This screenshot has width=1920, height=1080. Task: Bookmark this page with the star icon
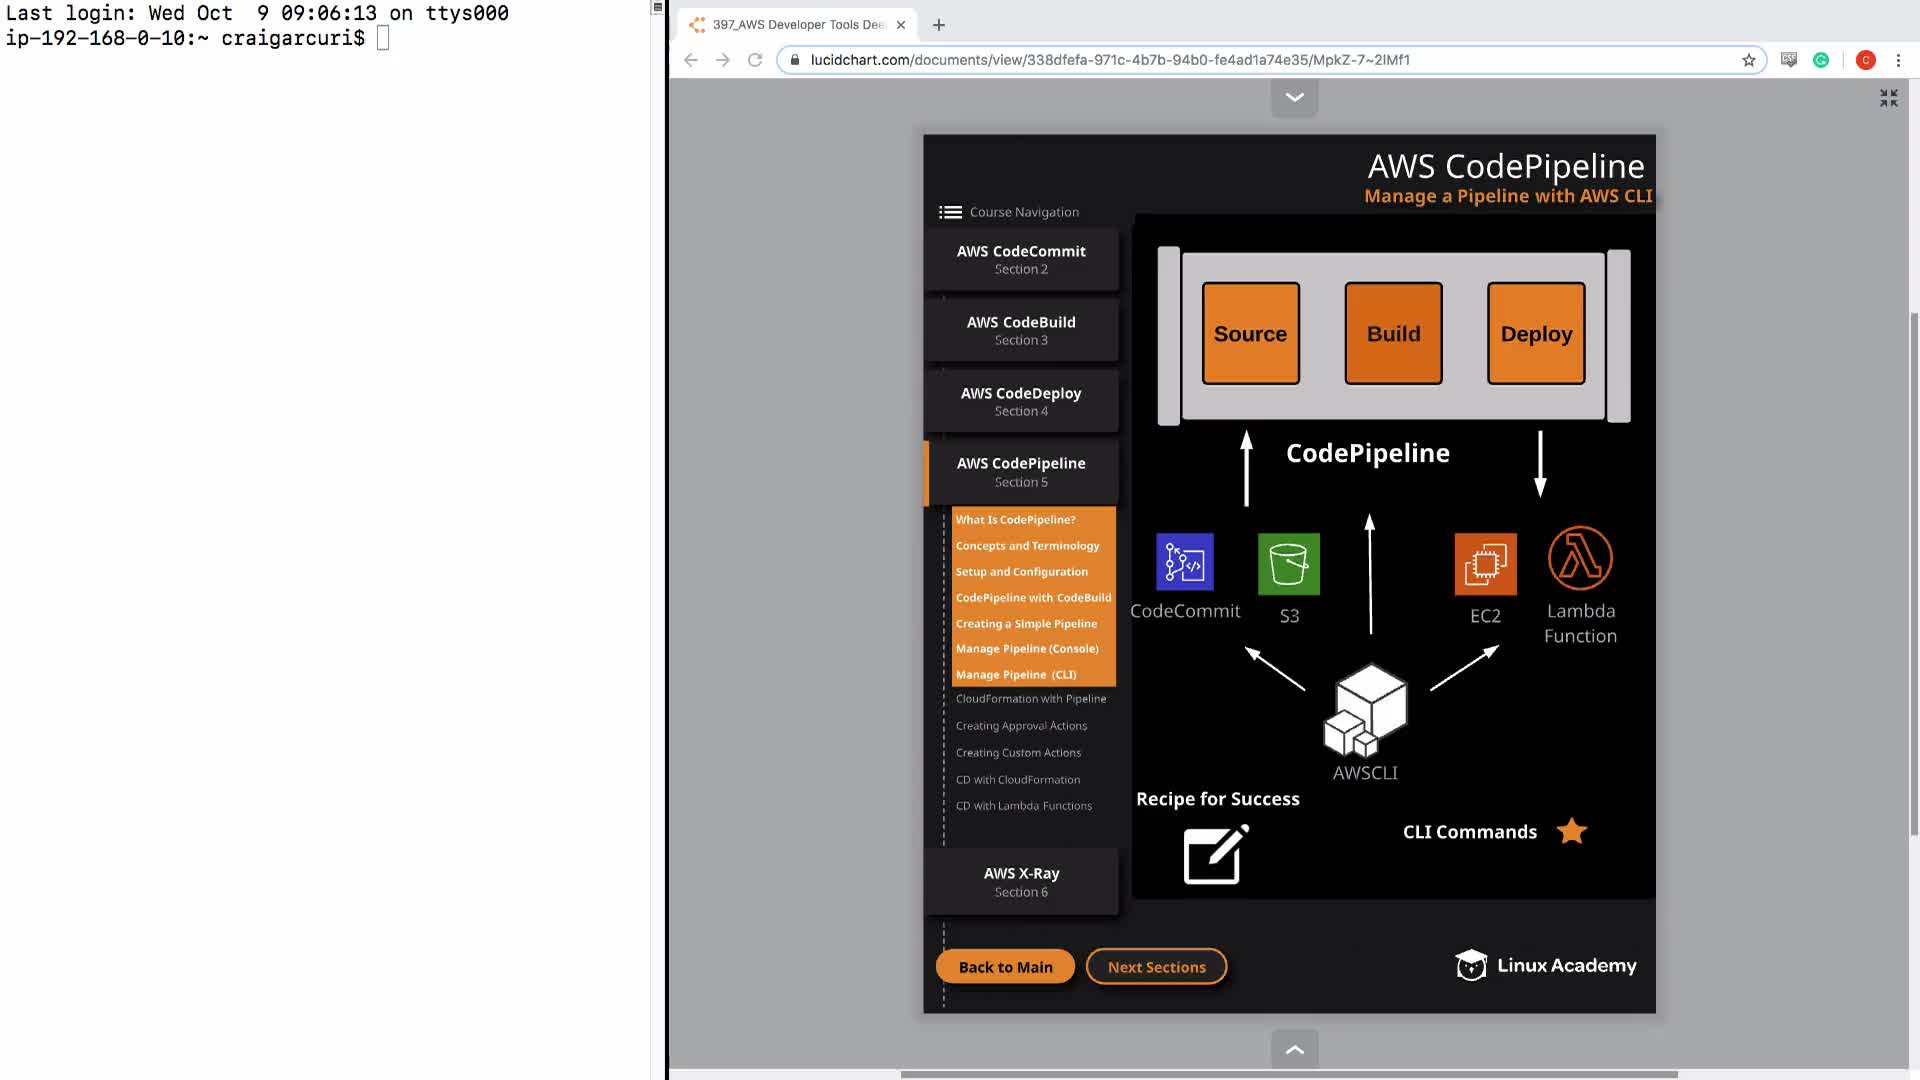click(1749, 60)
